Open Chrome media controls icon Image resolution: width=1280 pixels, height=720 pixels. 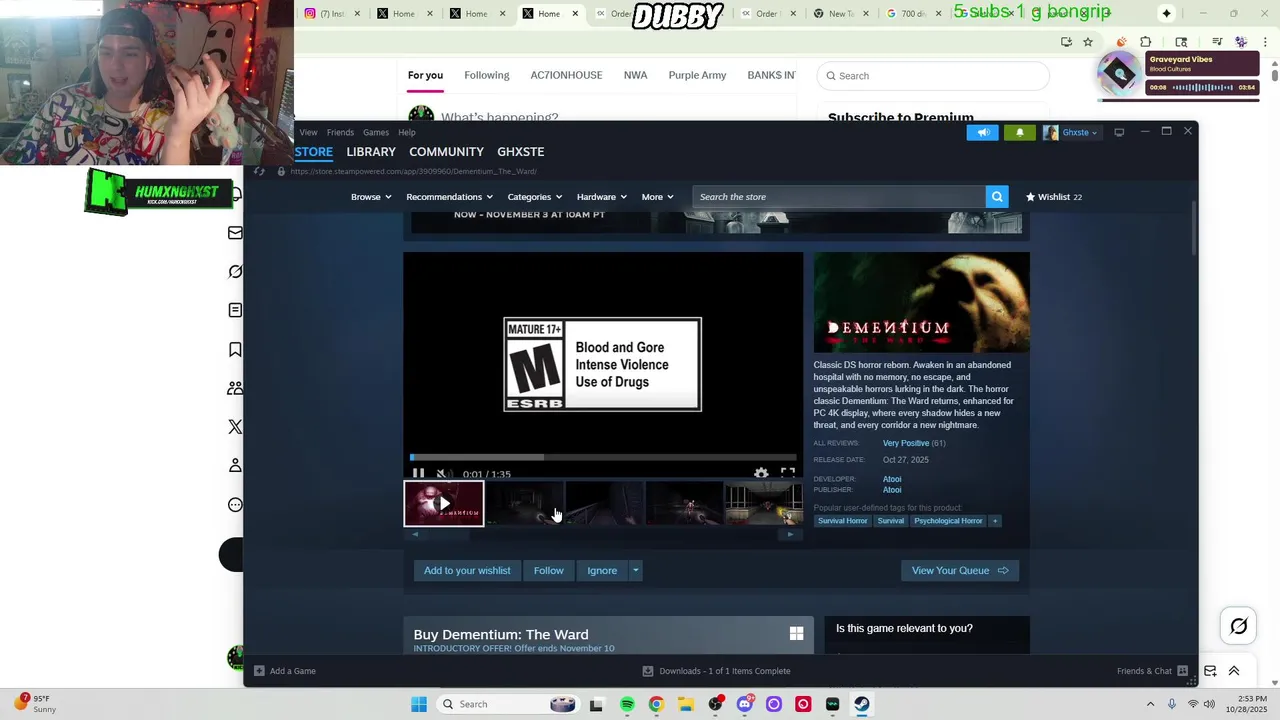pyautogui.click(x=1217, y=42)
